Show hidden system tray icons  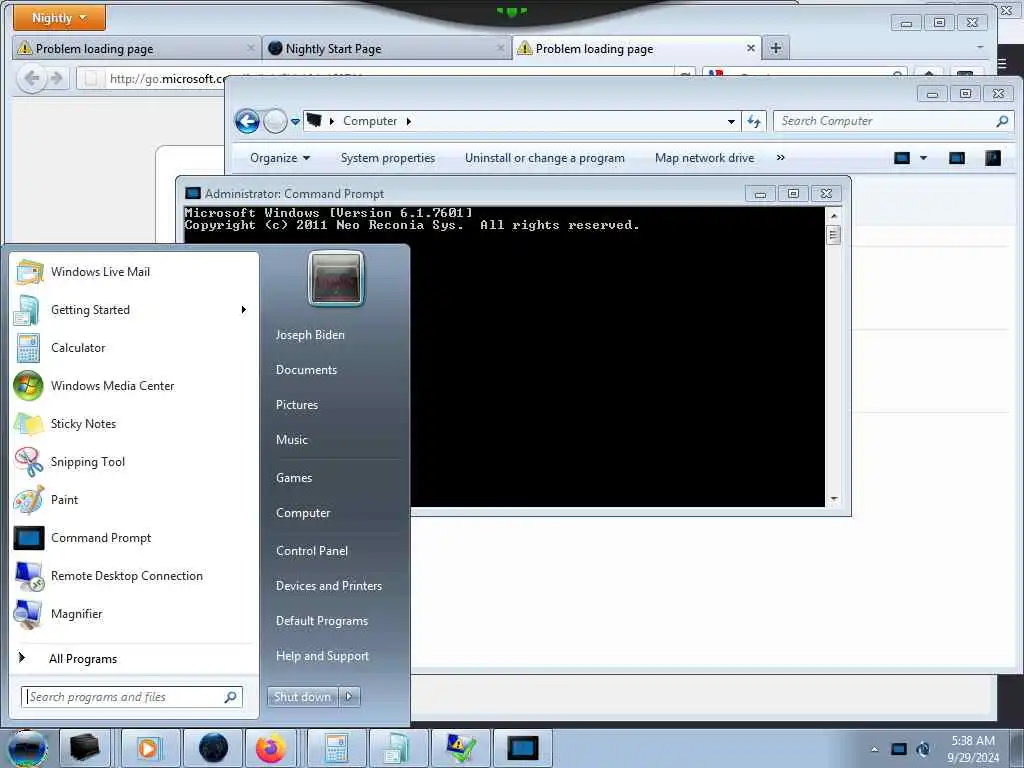874,749
